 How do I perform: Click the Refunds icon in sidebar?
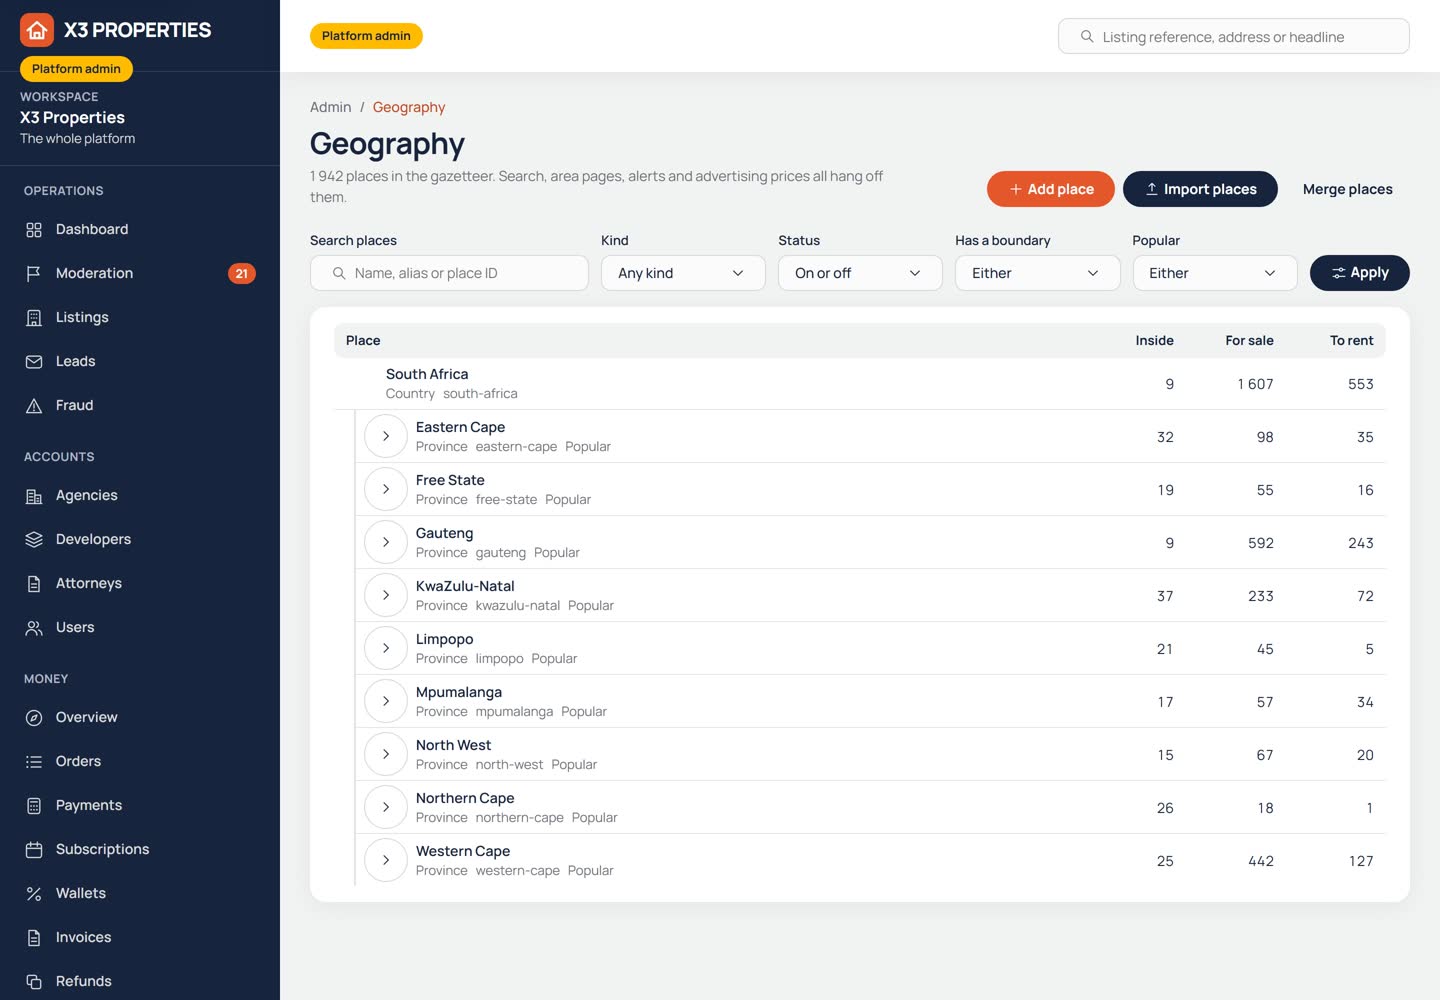pyautogui.click(x=34, y=982)
